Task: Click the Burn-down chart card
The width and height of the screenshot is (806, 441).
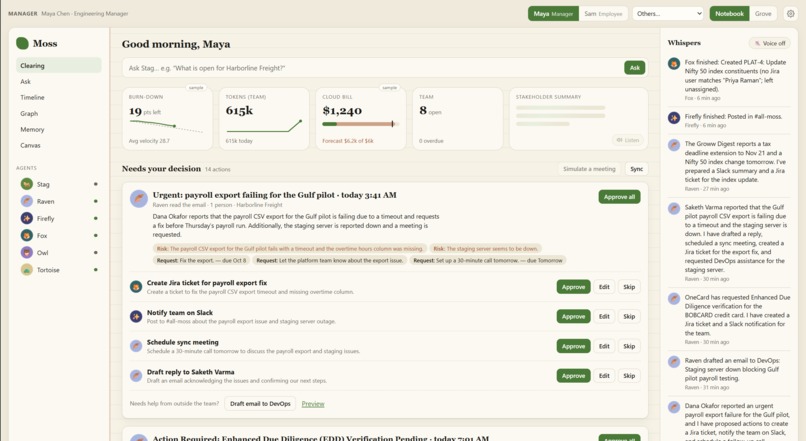Action: click(x=167, y=119)
